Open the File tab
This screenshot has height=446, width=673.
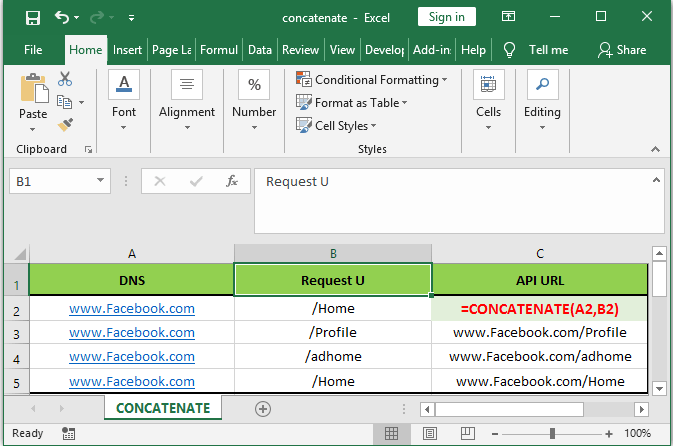click(x=33, y=50)
